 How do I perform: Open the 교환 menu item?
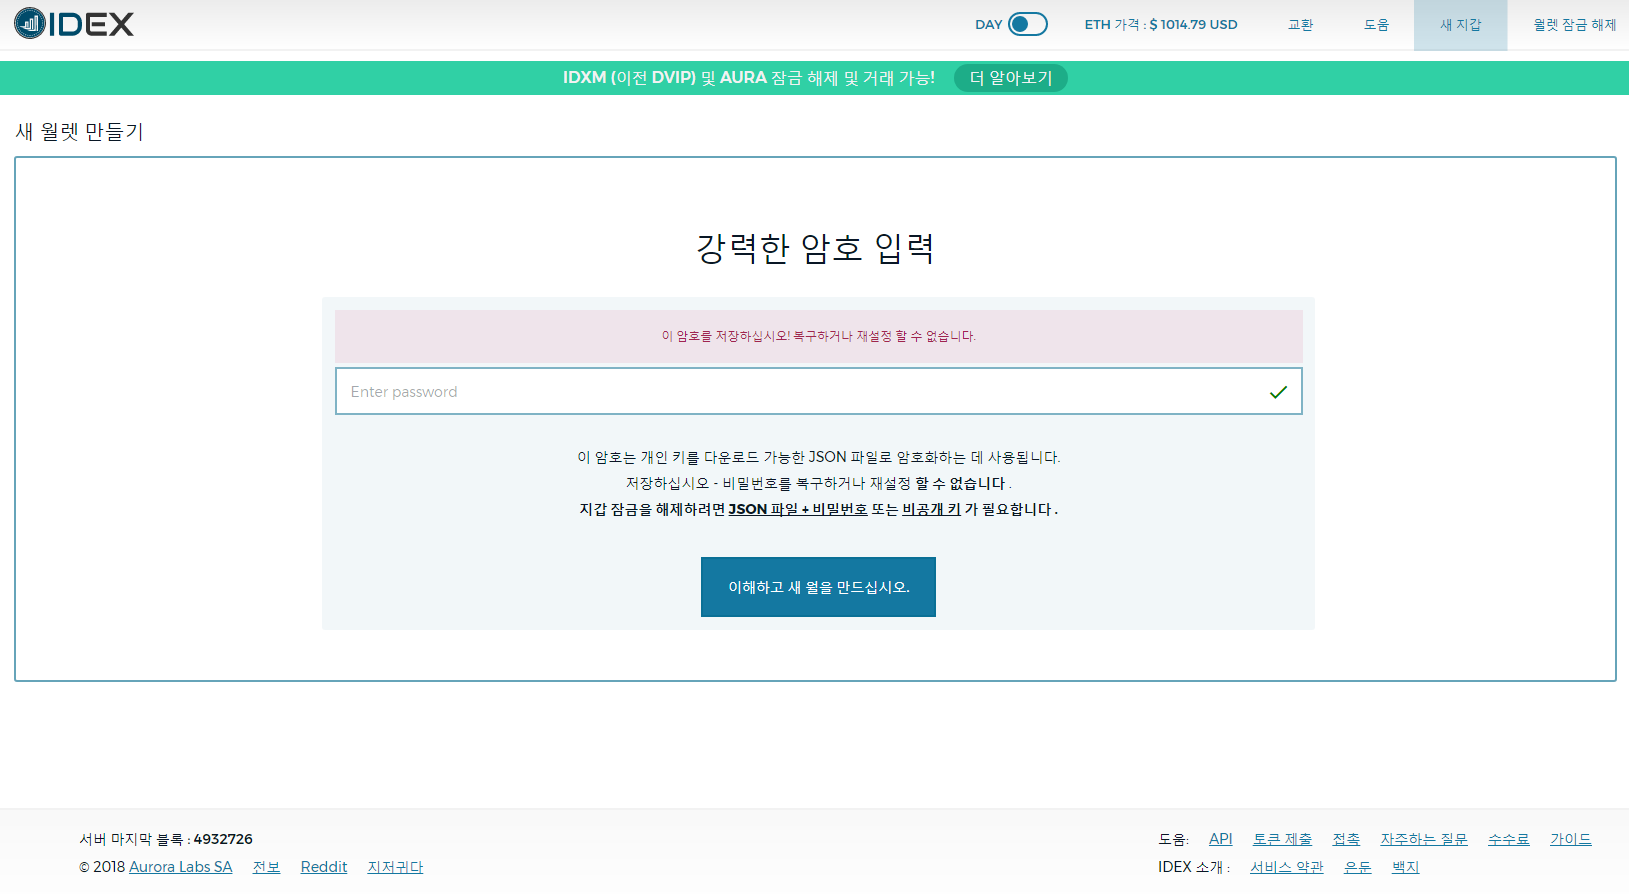pyautogui.click(x=1300, y=25)
